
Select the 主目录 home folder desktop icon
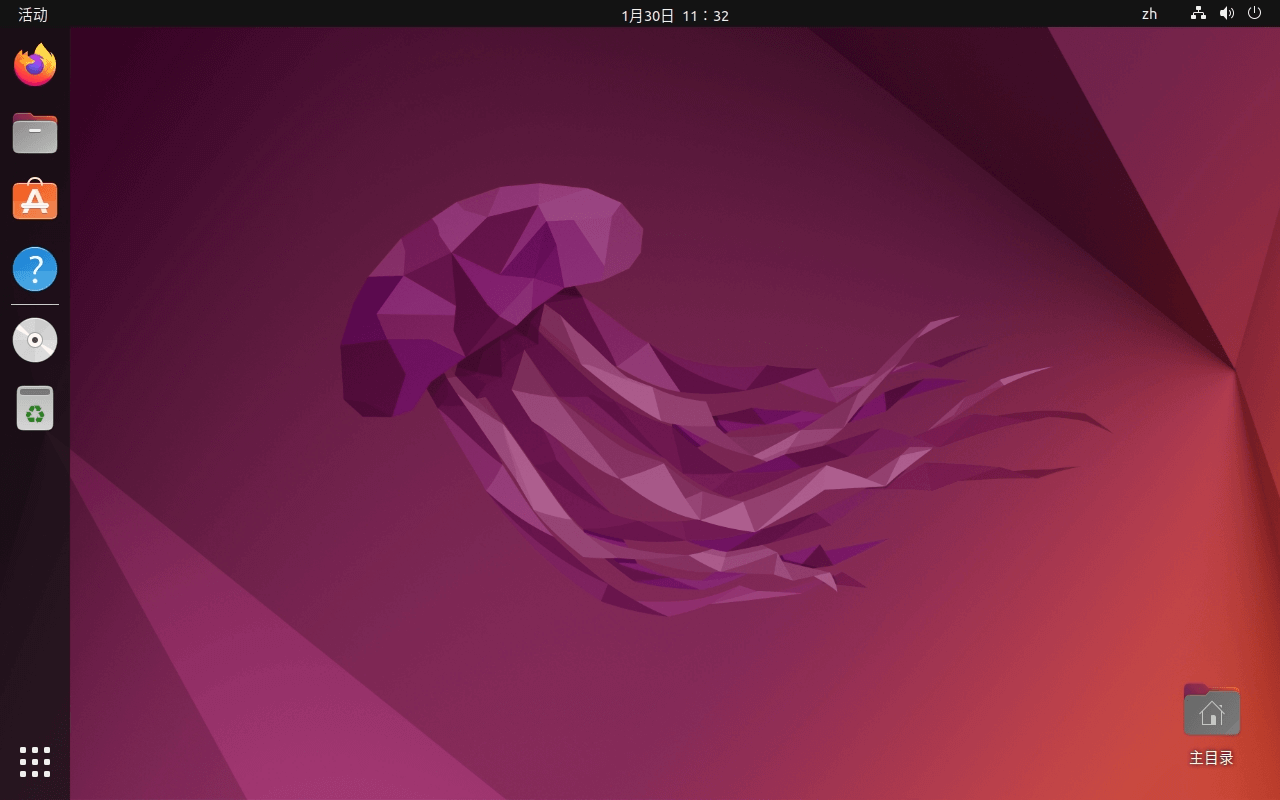[x=1211, y=711]
